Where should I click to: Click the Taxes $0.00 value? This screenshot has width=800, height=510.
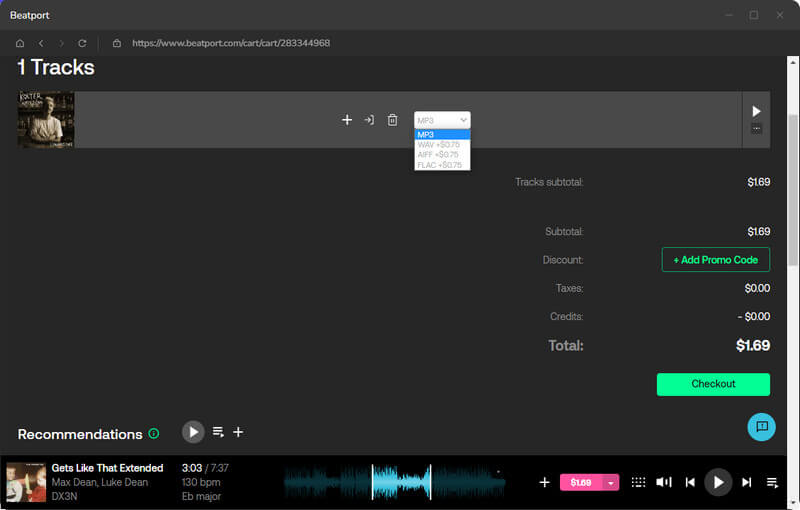click(757, 288)
